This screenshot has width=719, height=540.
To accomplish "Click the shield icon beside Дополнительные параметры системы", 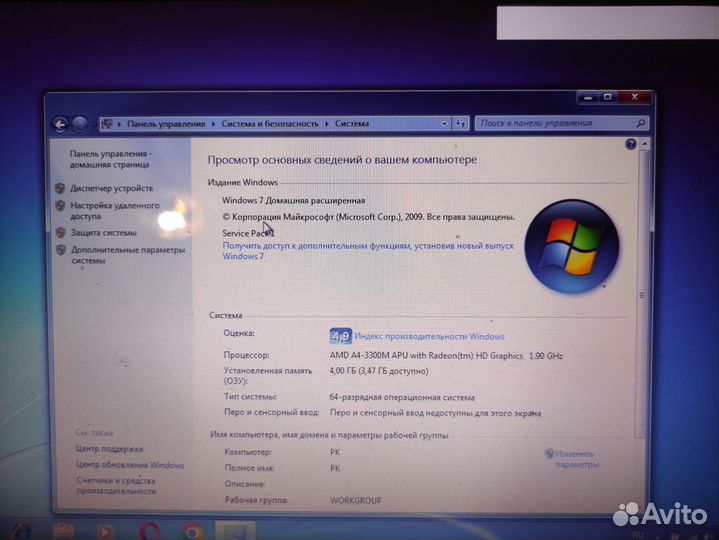I will tap(61, 250).
